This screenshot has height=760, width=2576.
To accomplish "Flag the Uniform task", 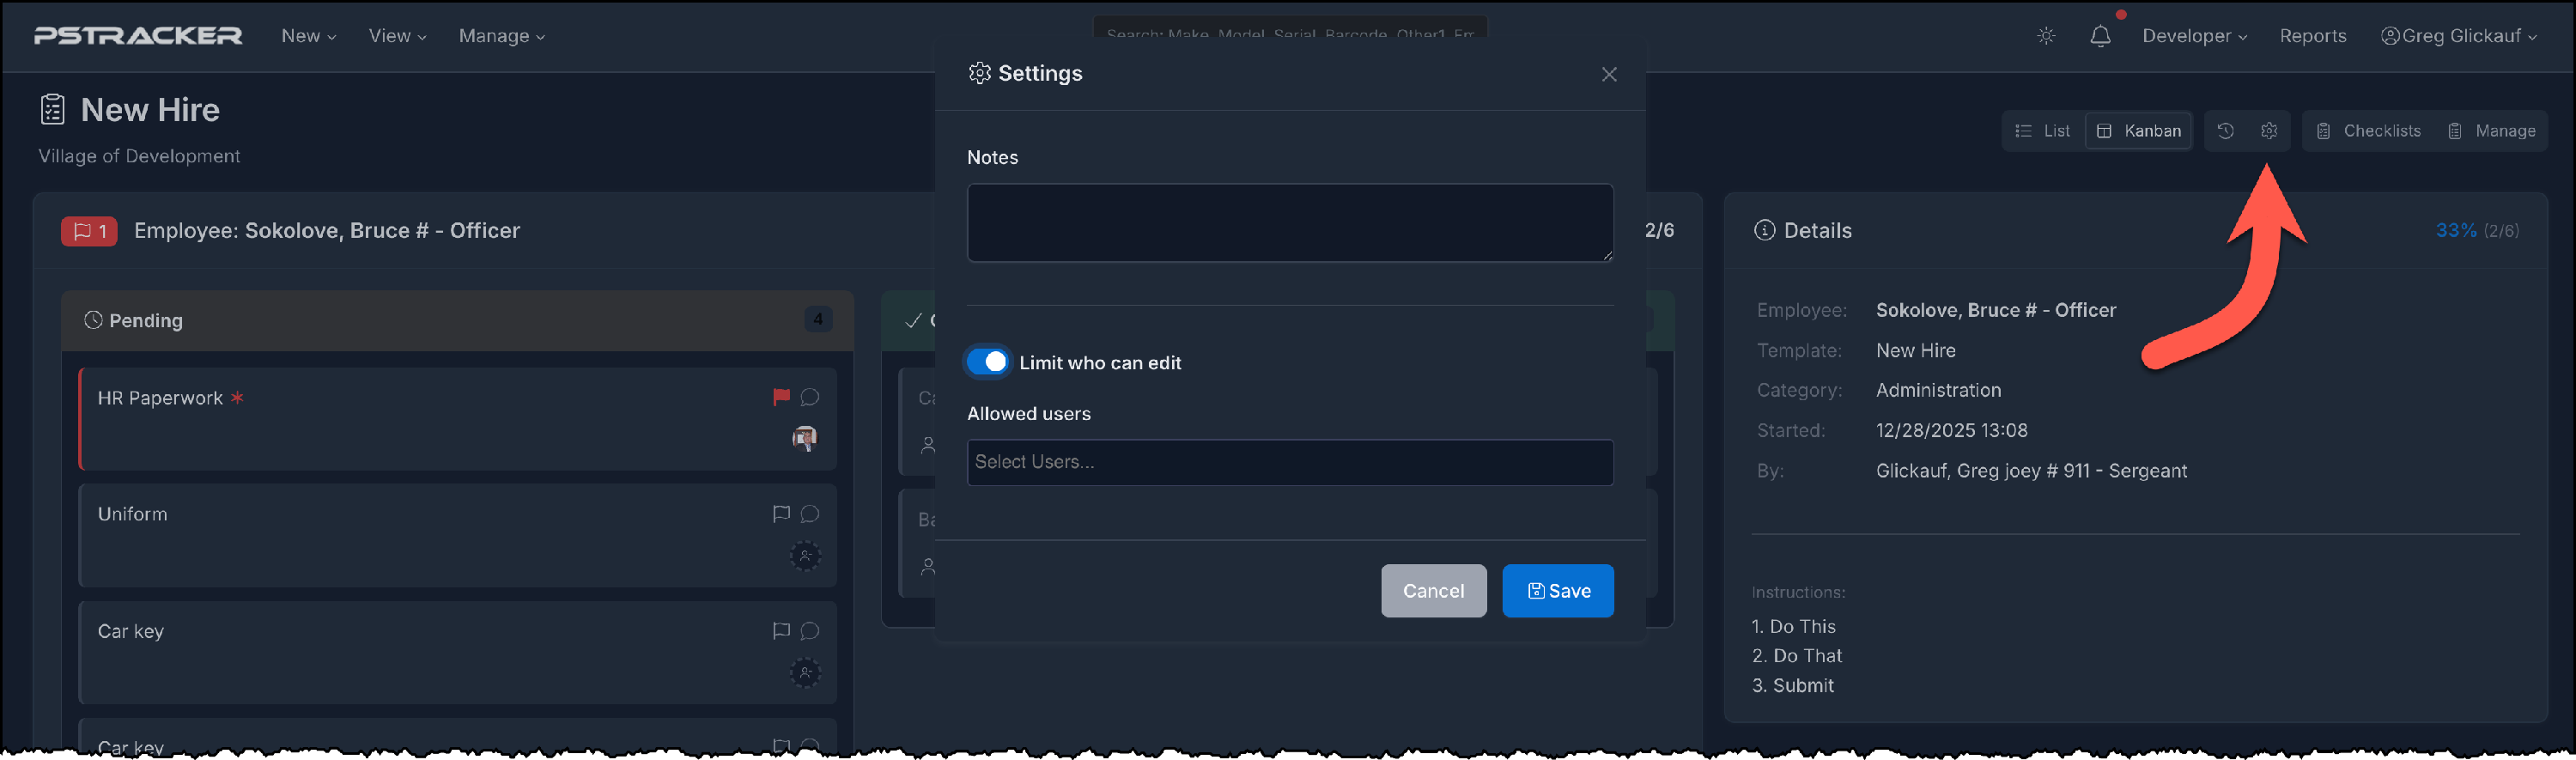I will tap(781, 514).
